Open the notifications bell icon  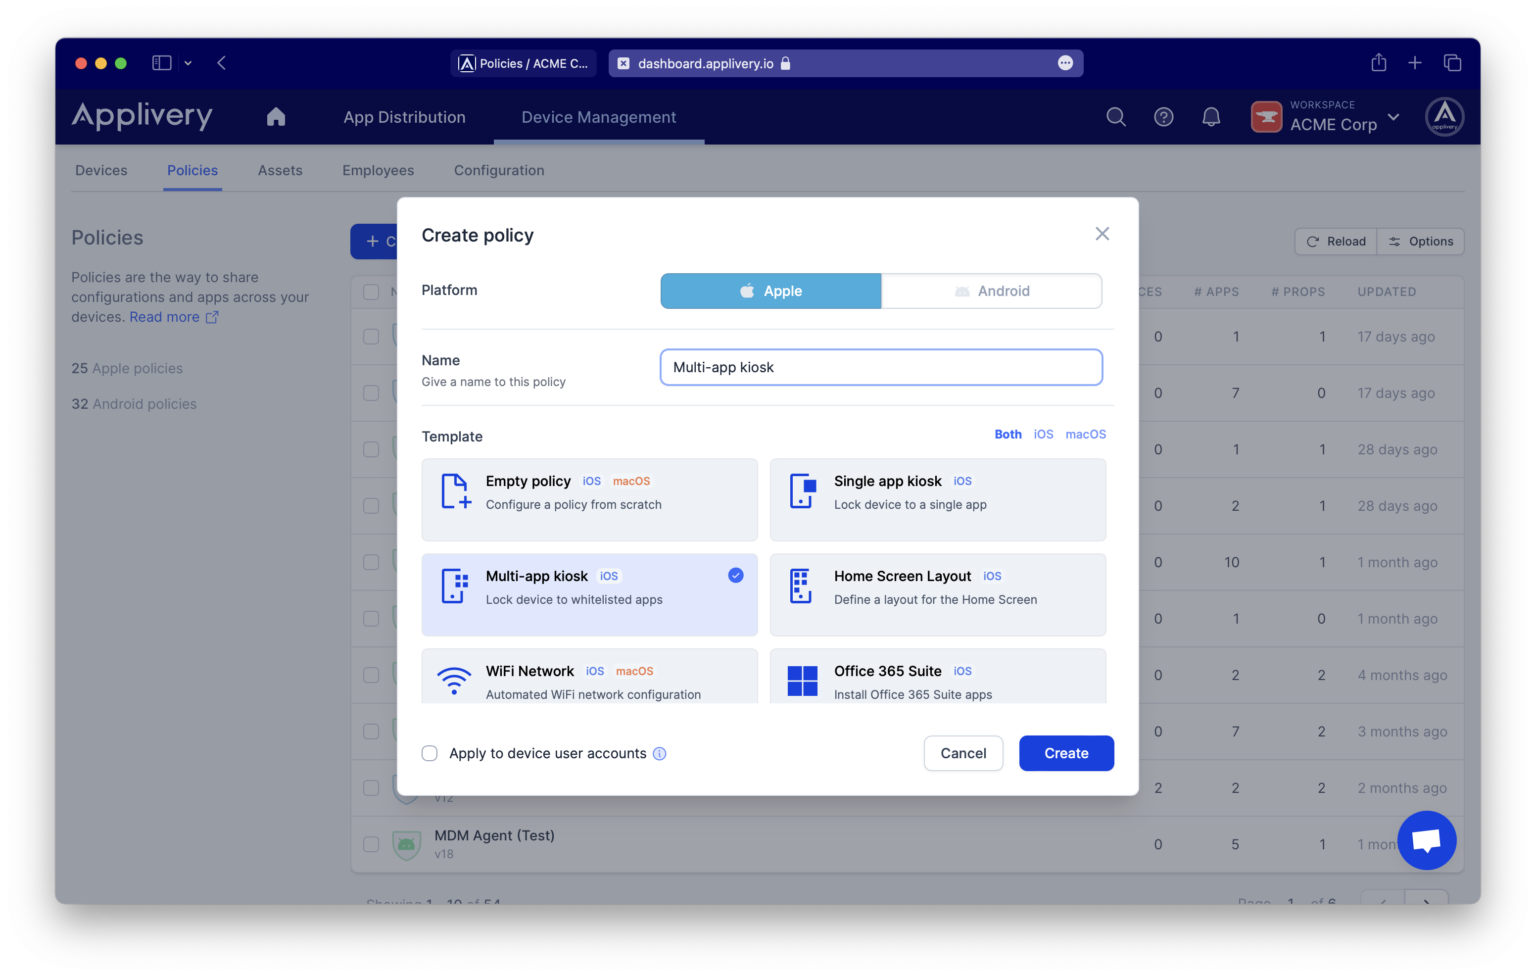click(x=1210, y=117)
